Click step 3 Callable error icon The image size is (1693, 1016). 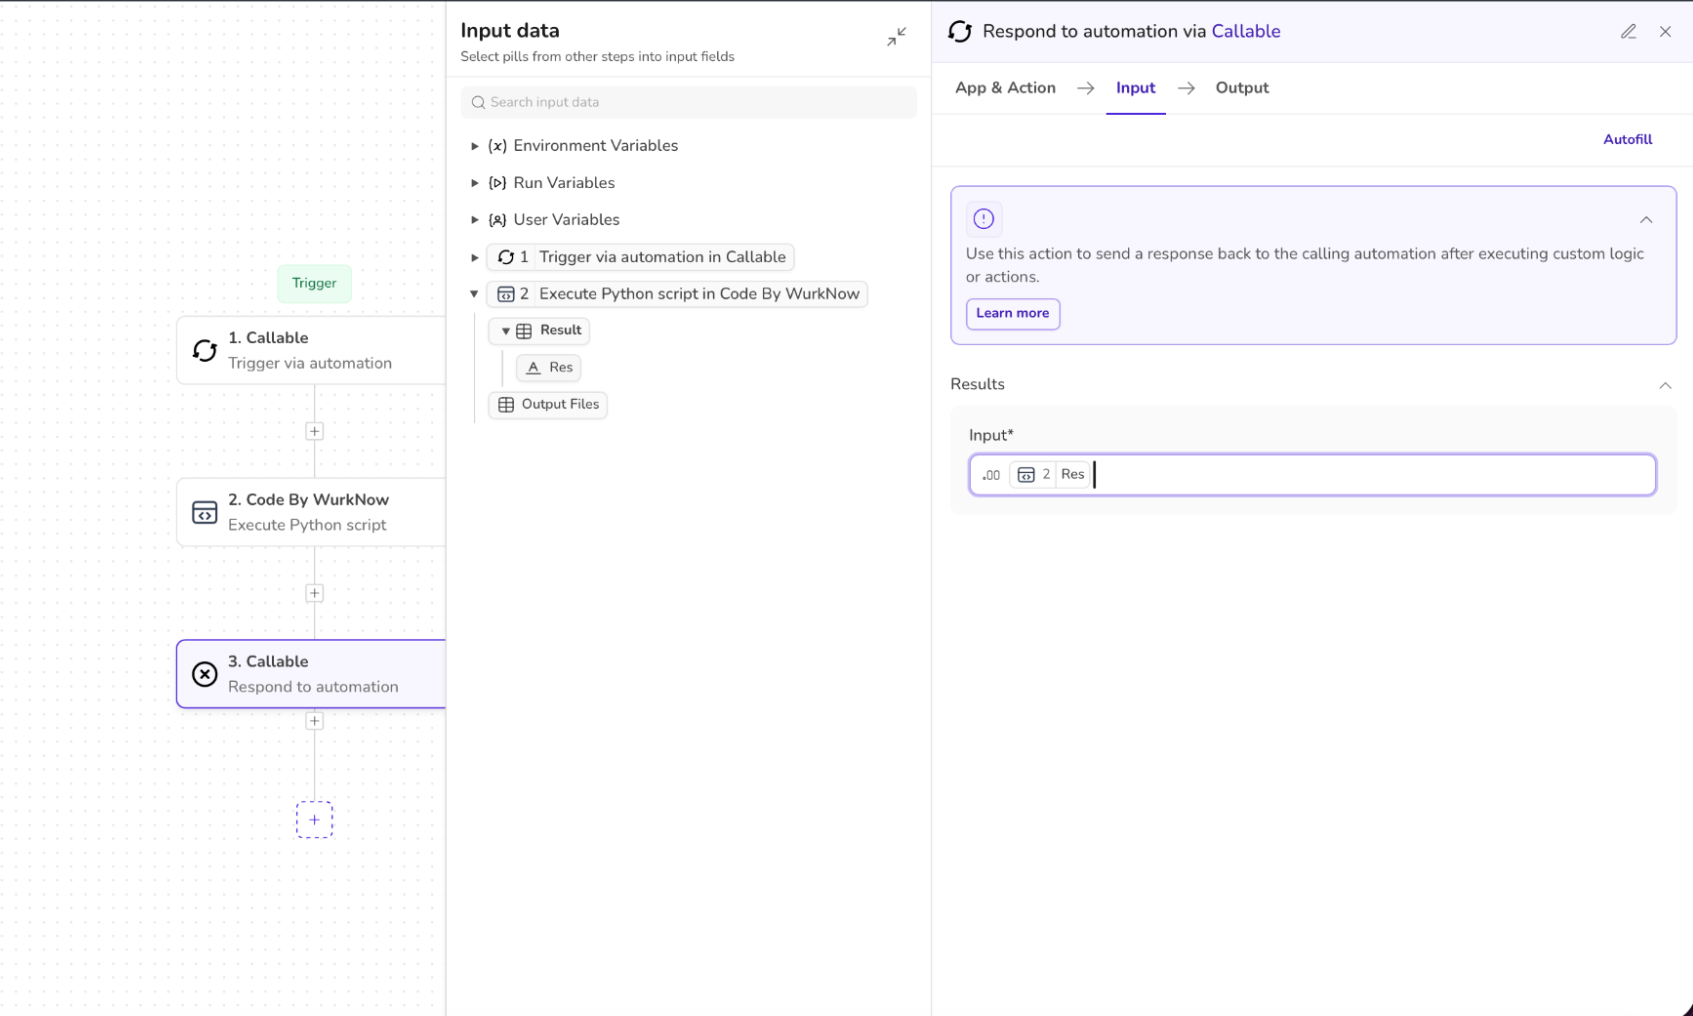click(205, 674)
